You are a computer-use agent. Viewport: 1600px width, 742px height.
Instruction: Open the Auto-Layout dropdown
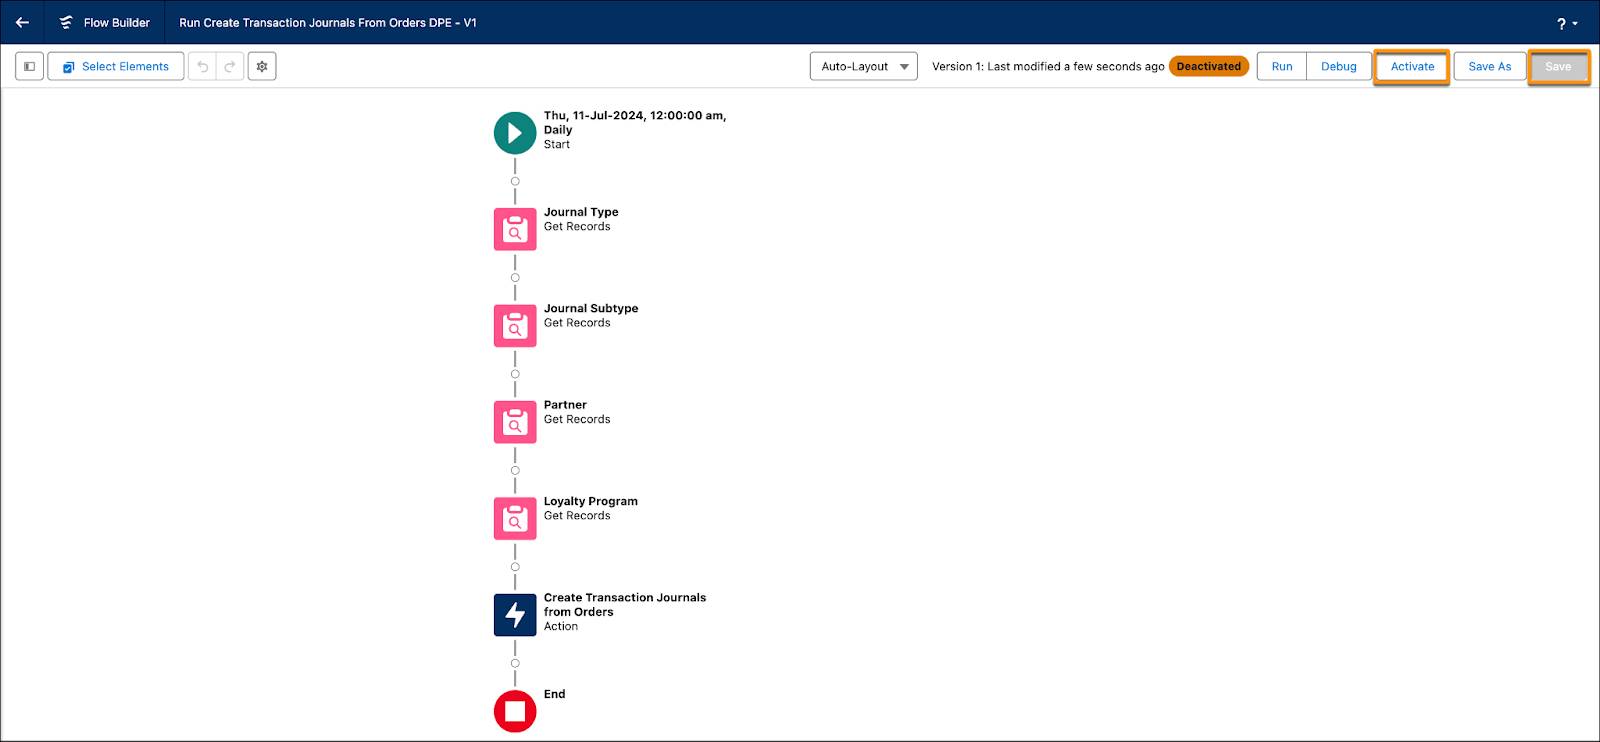864,66
